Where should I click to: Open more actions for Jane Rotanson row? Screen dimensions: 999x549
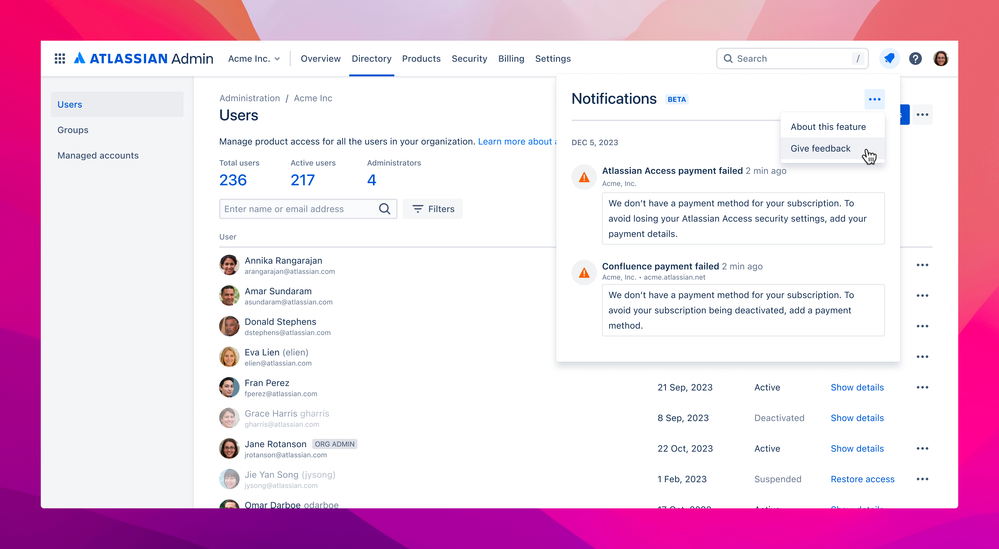922,448
